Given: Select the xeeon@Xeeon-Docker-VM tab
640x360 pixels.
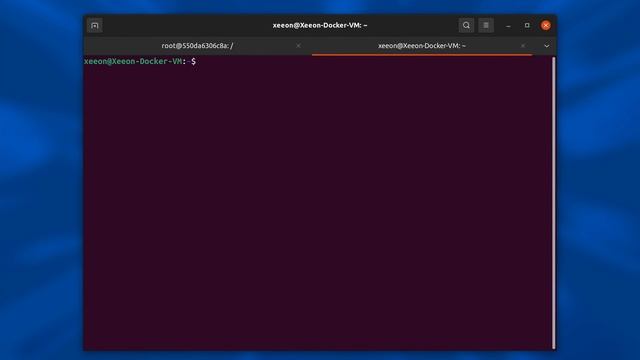Looking at the screenshot, I should (x=422, y=46).
